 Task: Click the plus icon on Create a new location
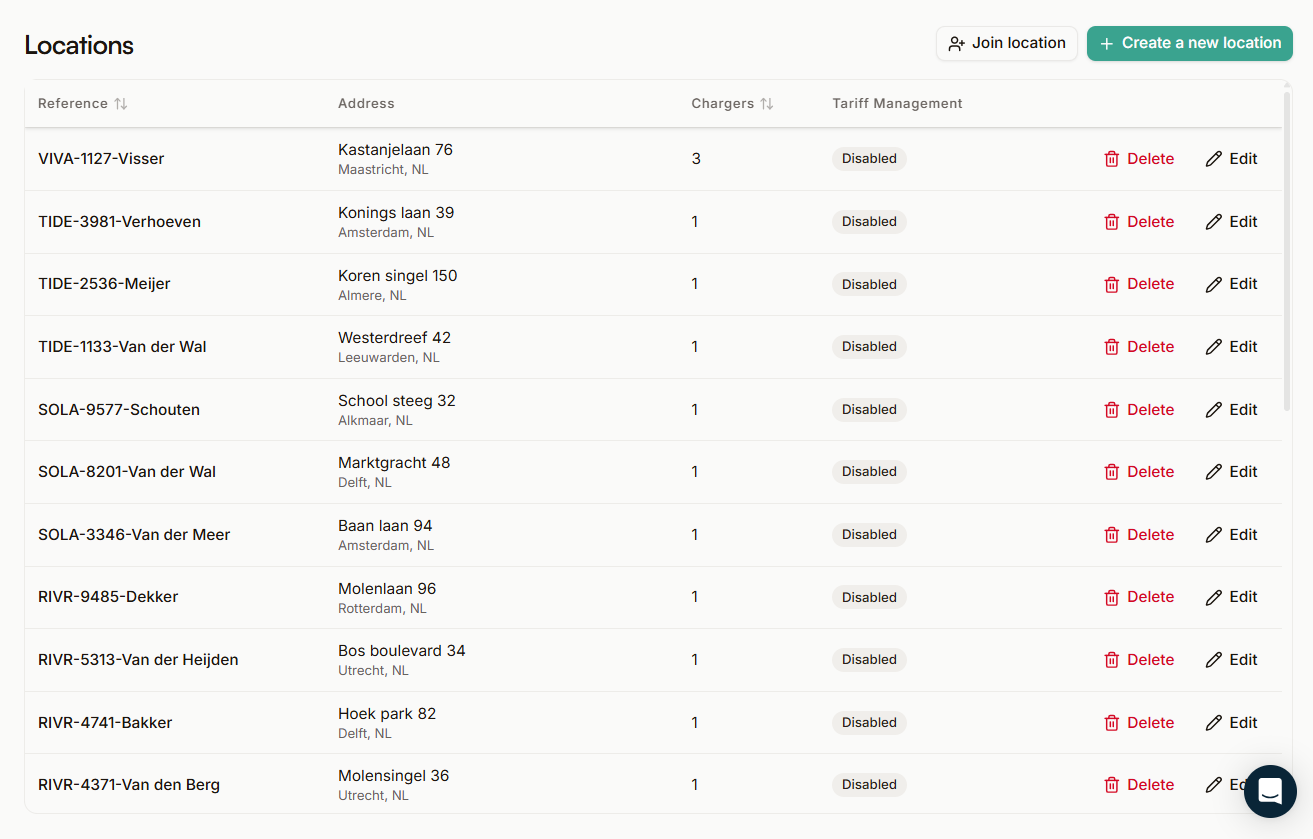(x=1106, y=43)
